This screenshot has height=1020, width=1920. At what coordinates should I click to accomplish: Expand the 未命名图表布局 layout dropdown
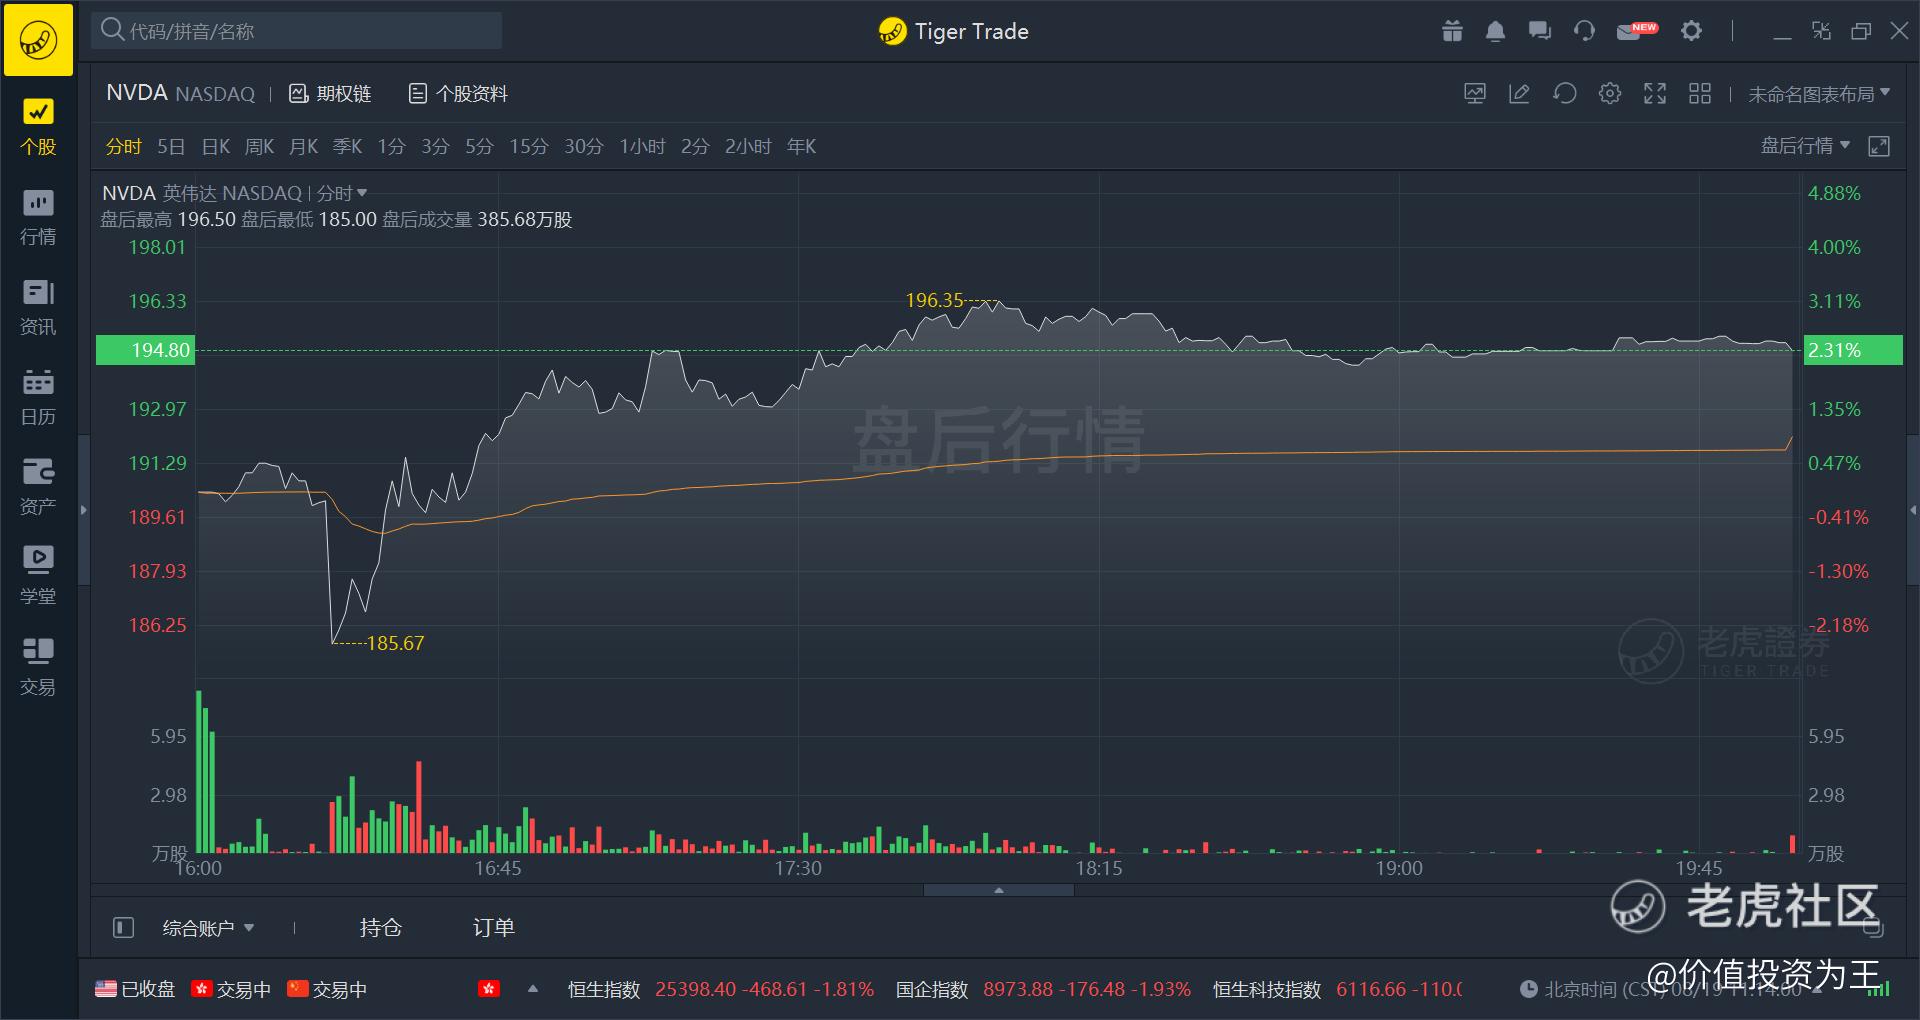(x=1819, y=93)
